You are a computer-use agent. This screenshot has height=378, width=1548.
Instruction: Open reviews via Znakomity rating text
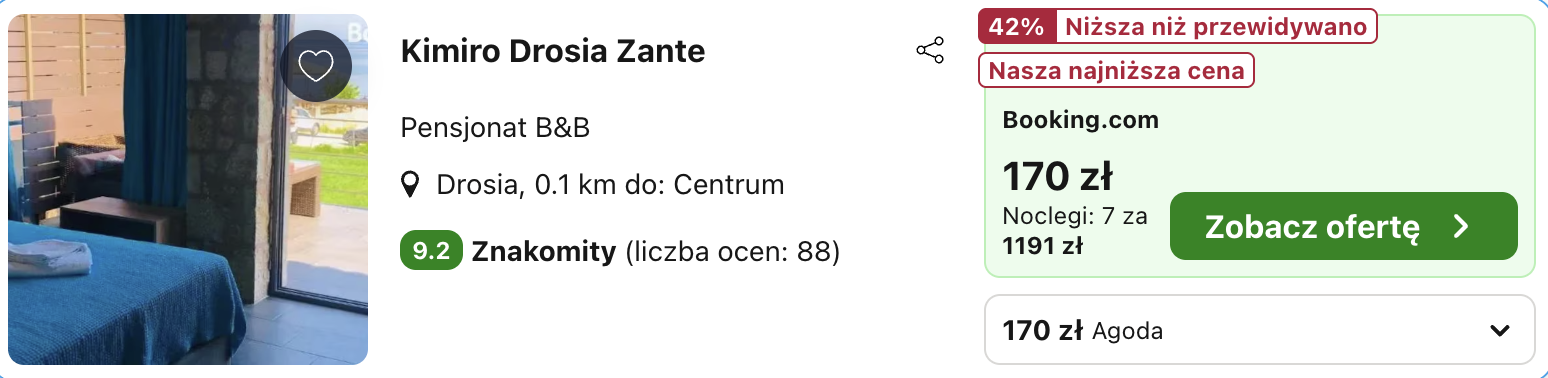[543, 251]
